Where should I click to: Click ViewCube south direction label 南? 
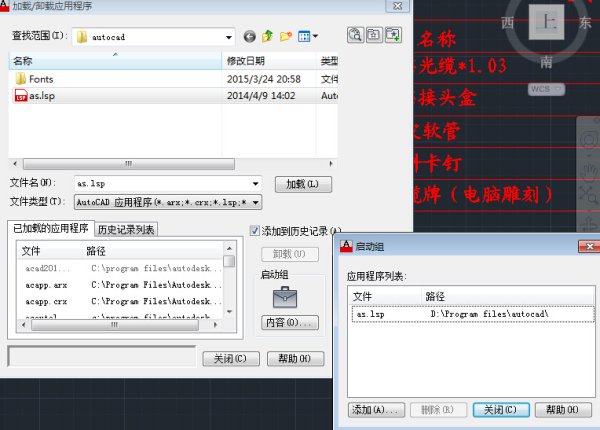[x=546, y=61]
